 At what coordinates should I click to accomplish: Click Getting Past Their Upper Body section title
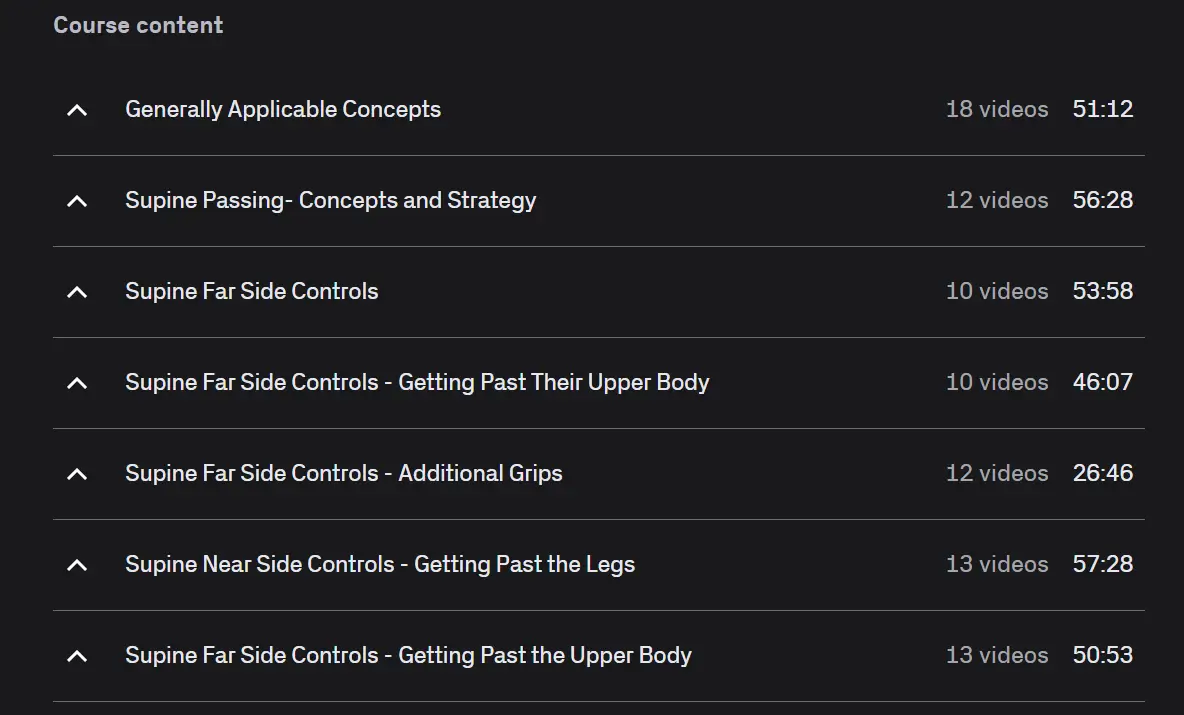click(x=417, y=382)
